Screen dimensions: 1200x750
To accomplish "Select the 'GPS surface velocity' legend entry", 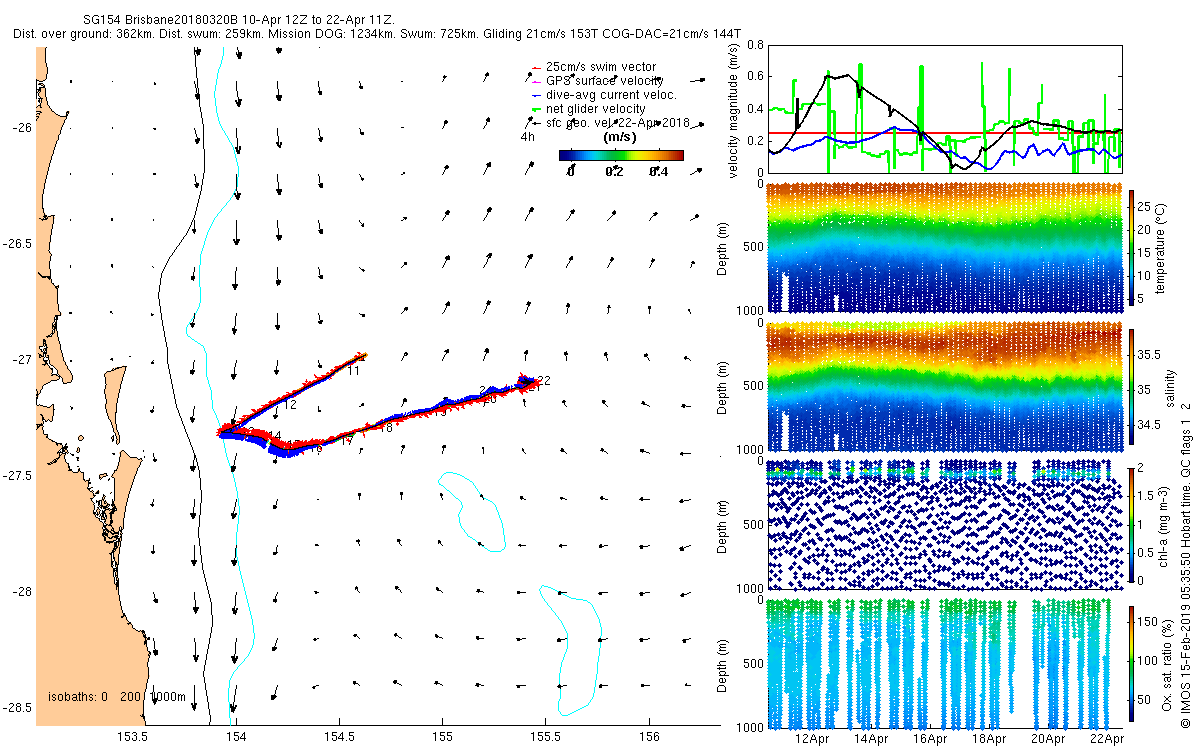I will pos(596,81).
